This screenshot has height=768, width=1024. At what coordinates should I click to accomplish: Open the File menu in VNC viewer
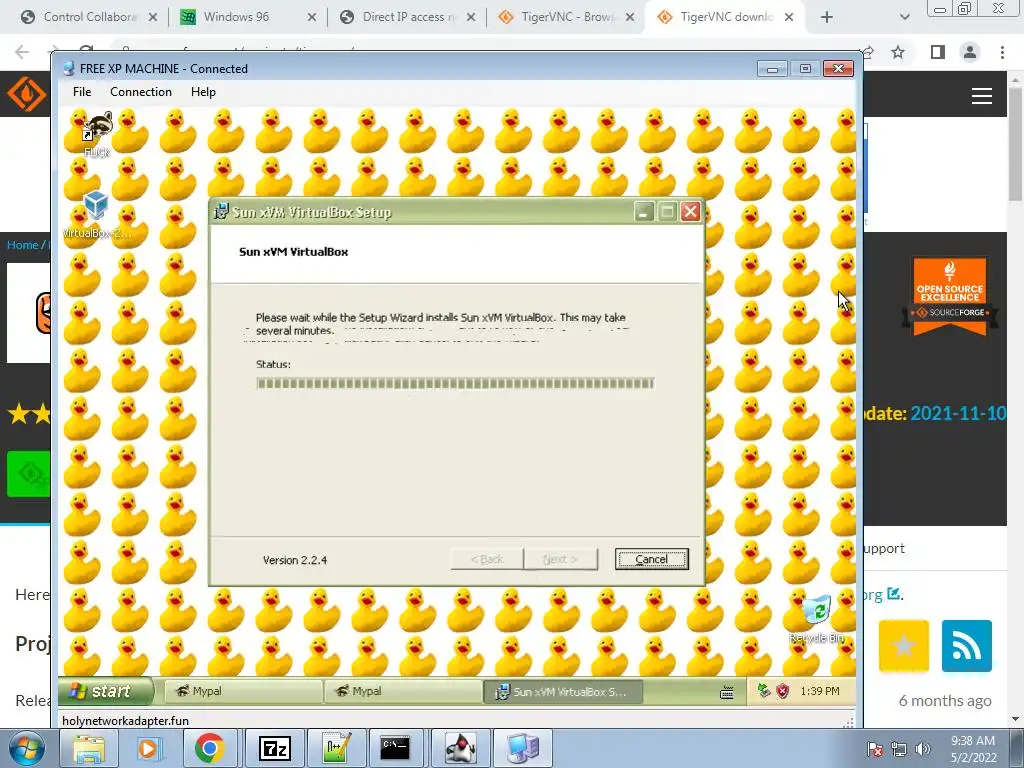82,92
